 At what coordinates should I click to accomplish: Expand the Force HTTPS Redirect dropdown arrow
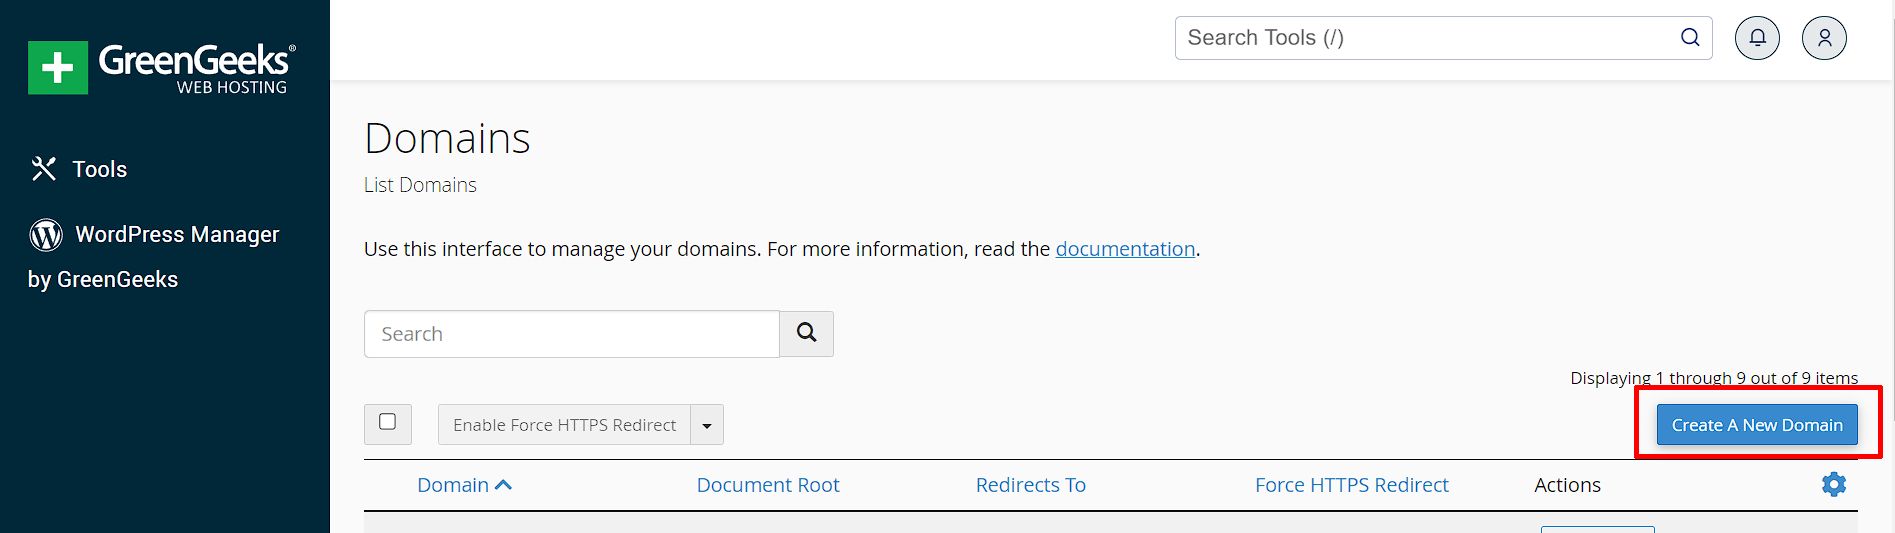pos(707,425)
